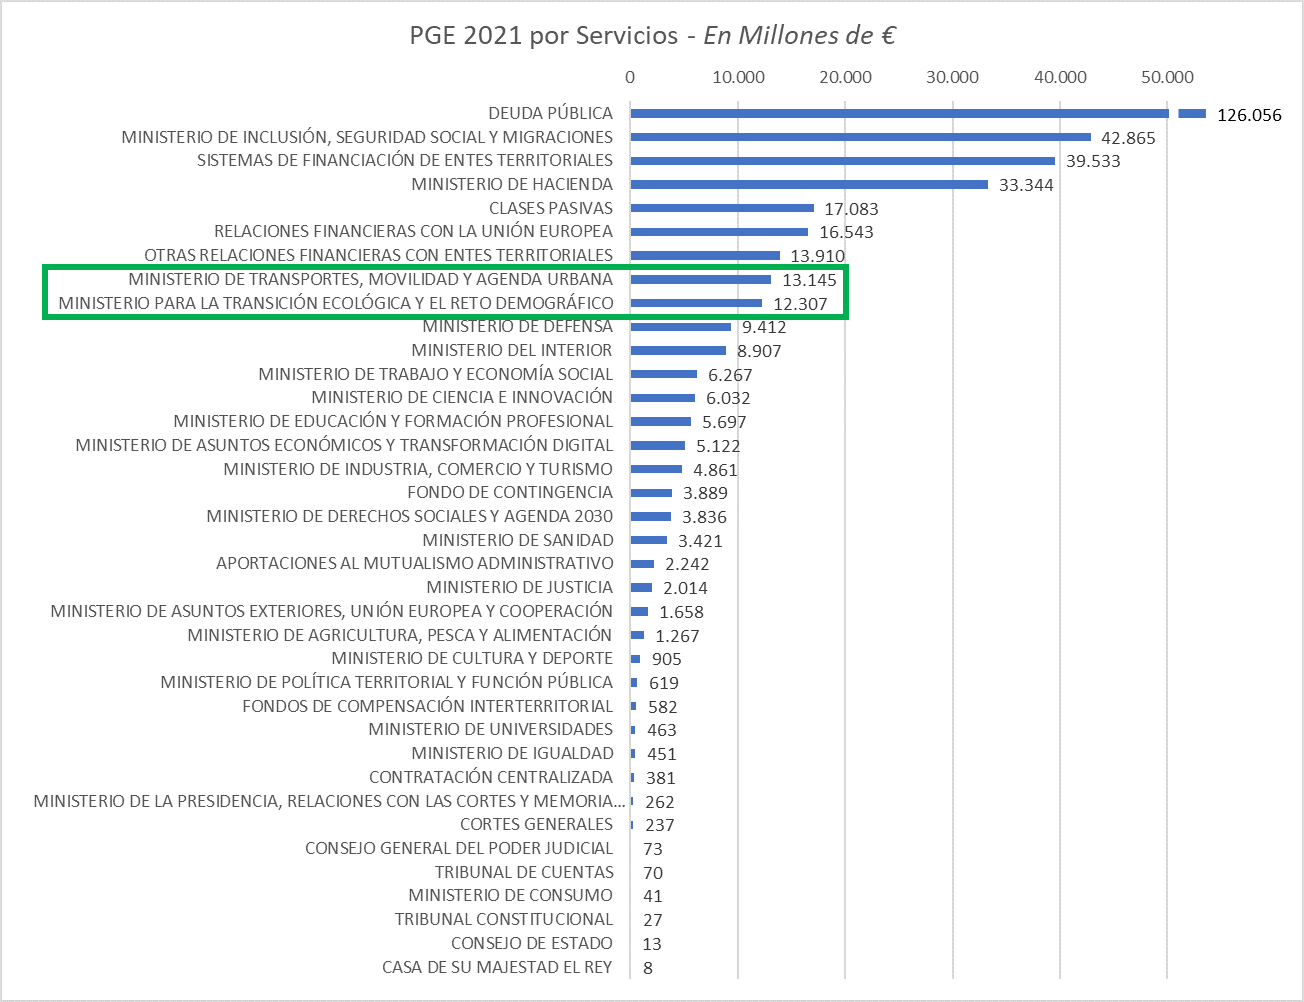Click the MINISTERIO DEL INTERIOR label
The image size is (1304, 1002).
pyautogui.click(x=511, y=350)
